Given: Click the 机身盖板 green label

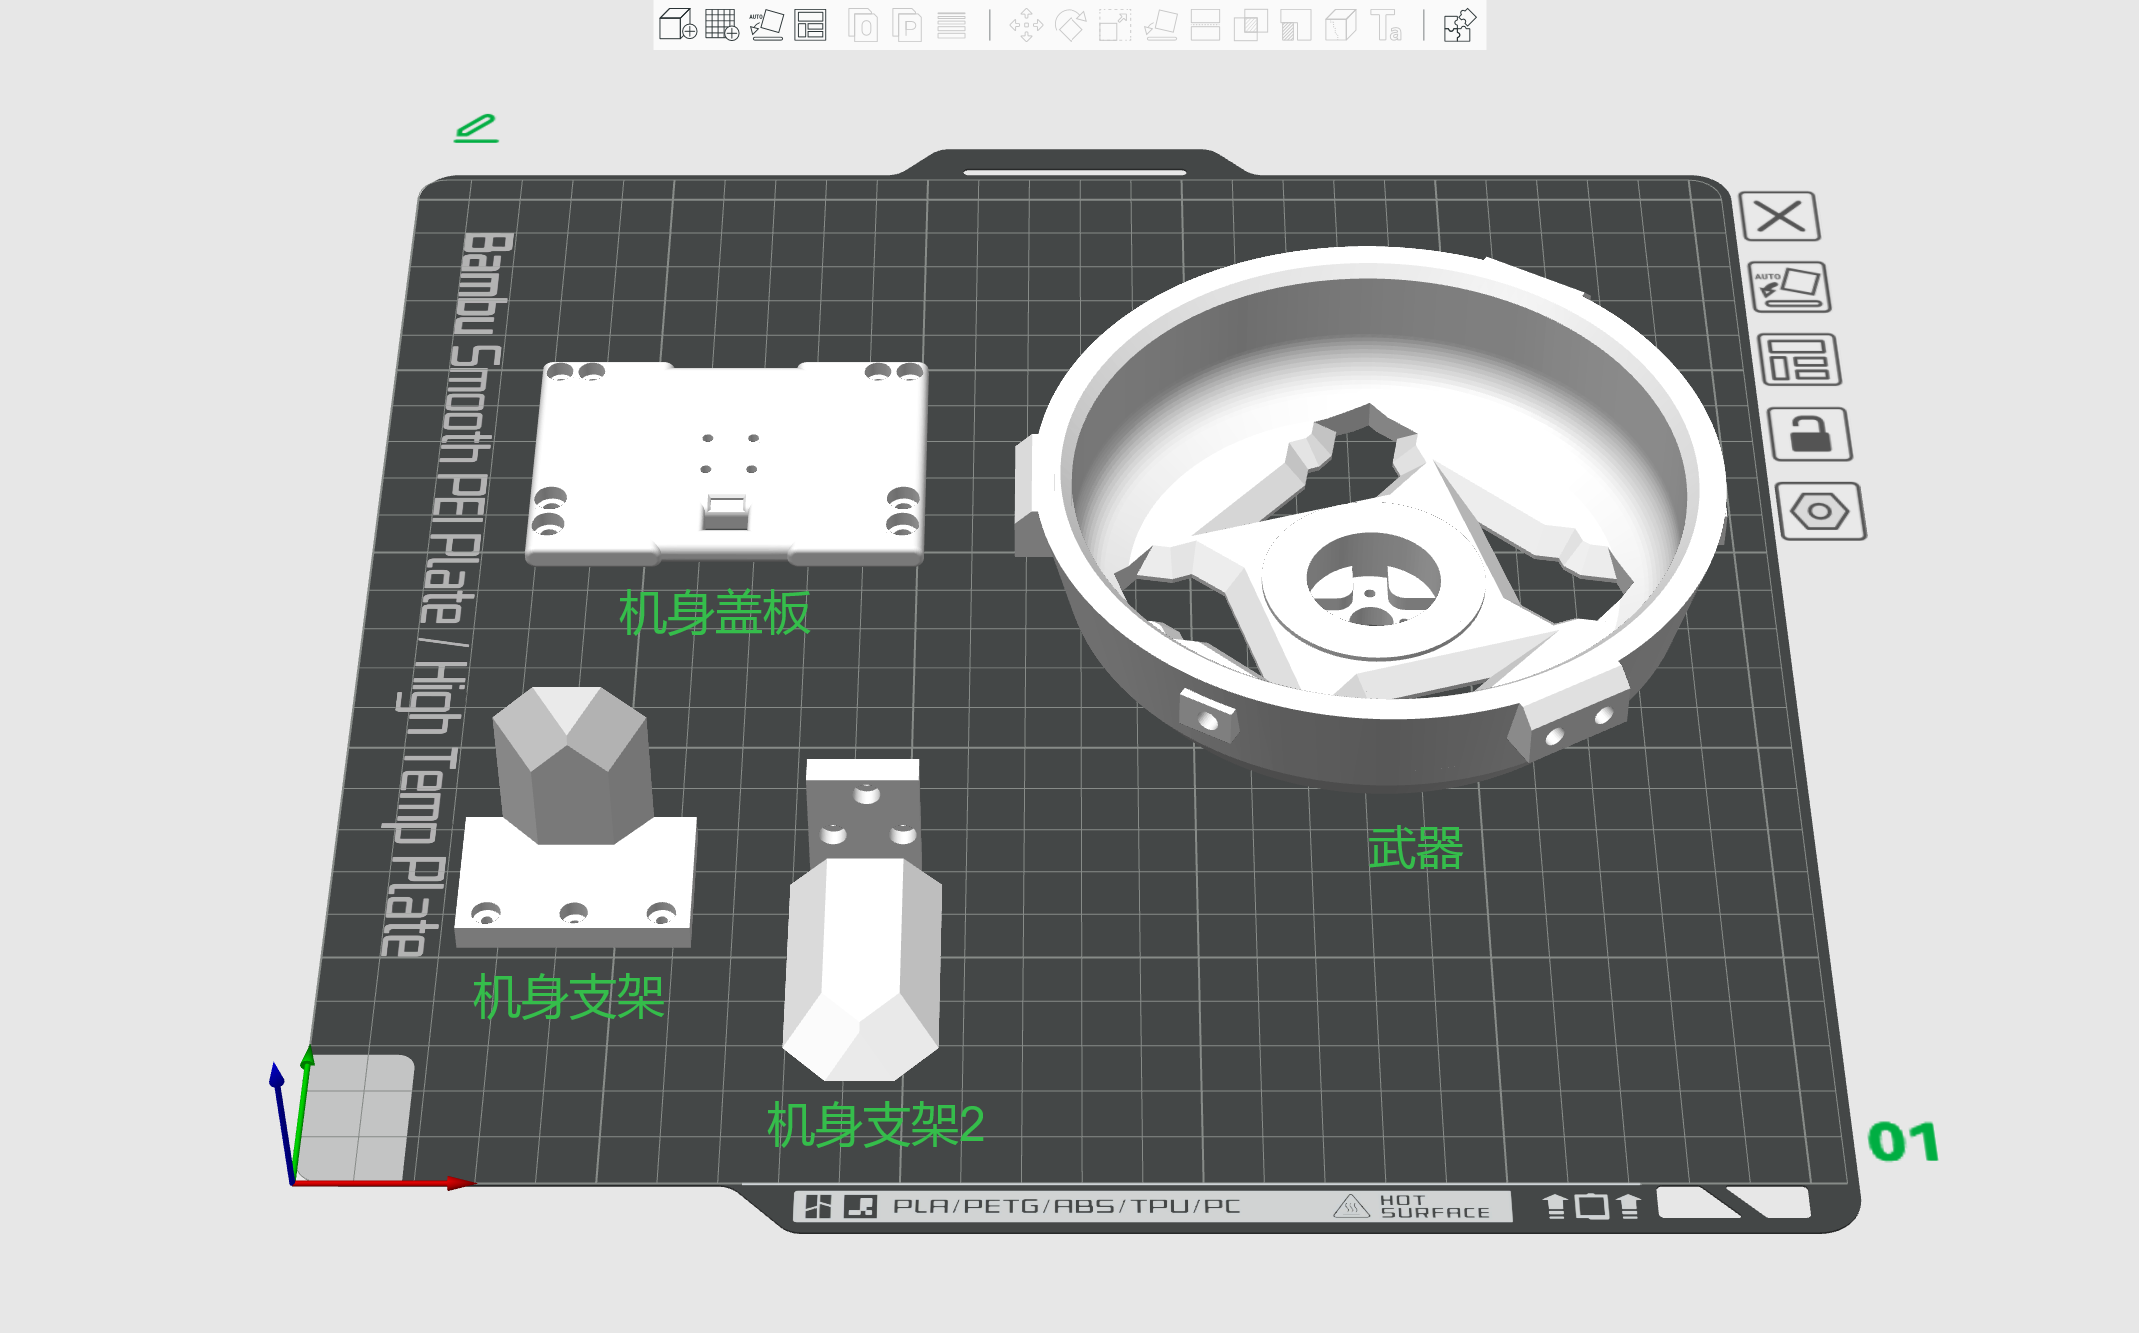Looking at the screenshot, I should [x=714, y=613].
